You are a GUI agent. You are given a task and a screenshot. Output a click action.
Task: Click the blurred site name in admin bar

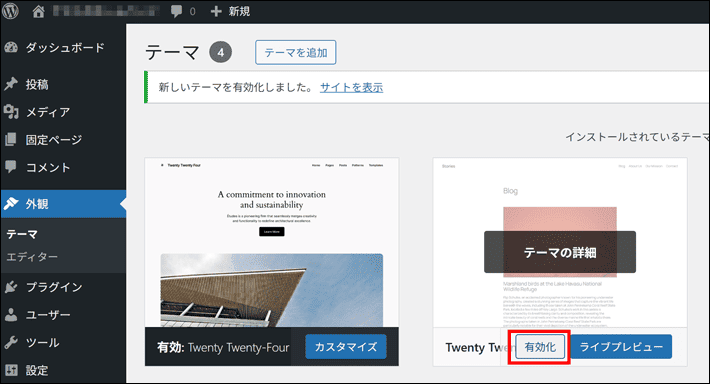coord(106,11)
